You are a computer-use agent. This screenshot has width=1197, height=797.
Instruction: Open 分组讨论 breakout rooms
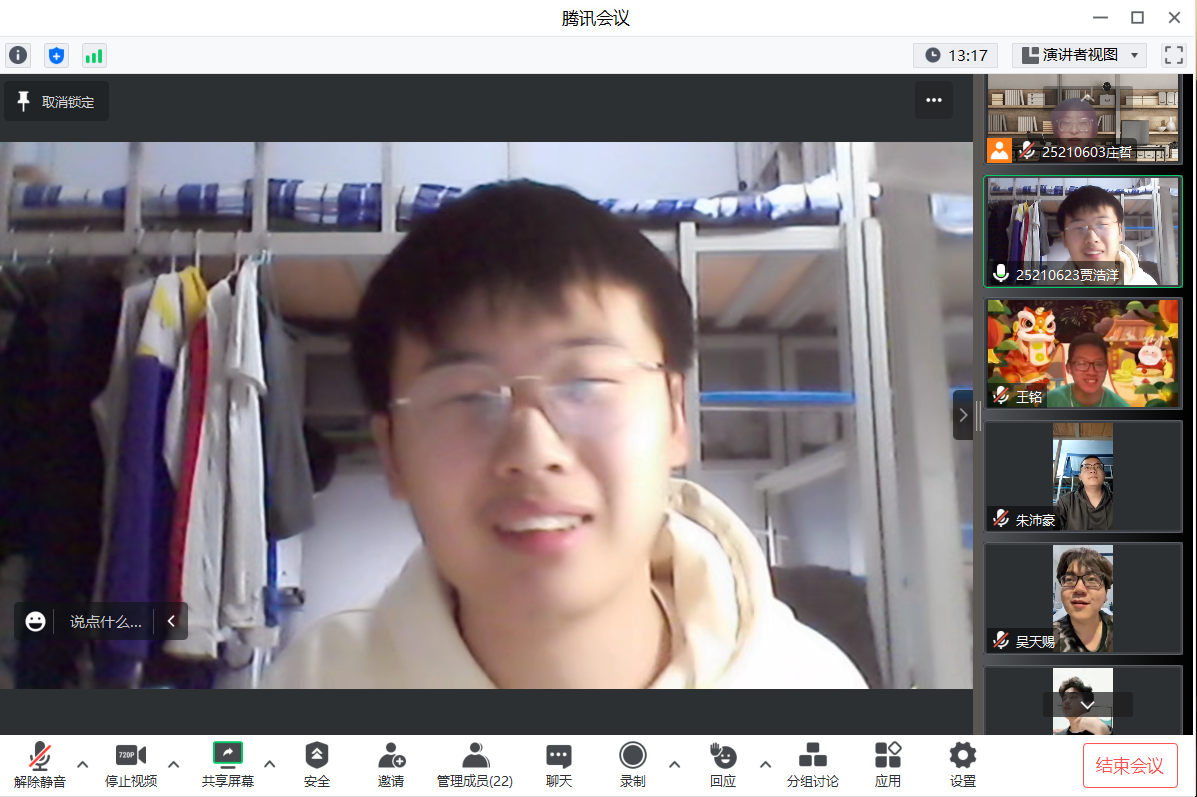[x=812, y=765]
